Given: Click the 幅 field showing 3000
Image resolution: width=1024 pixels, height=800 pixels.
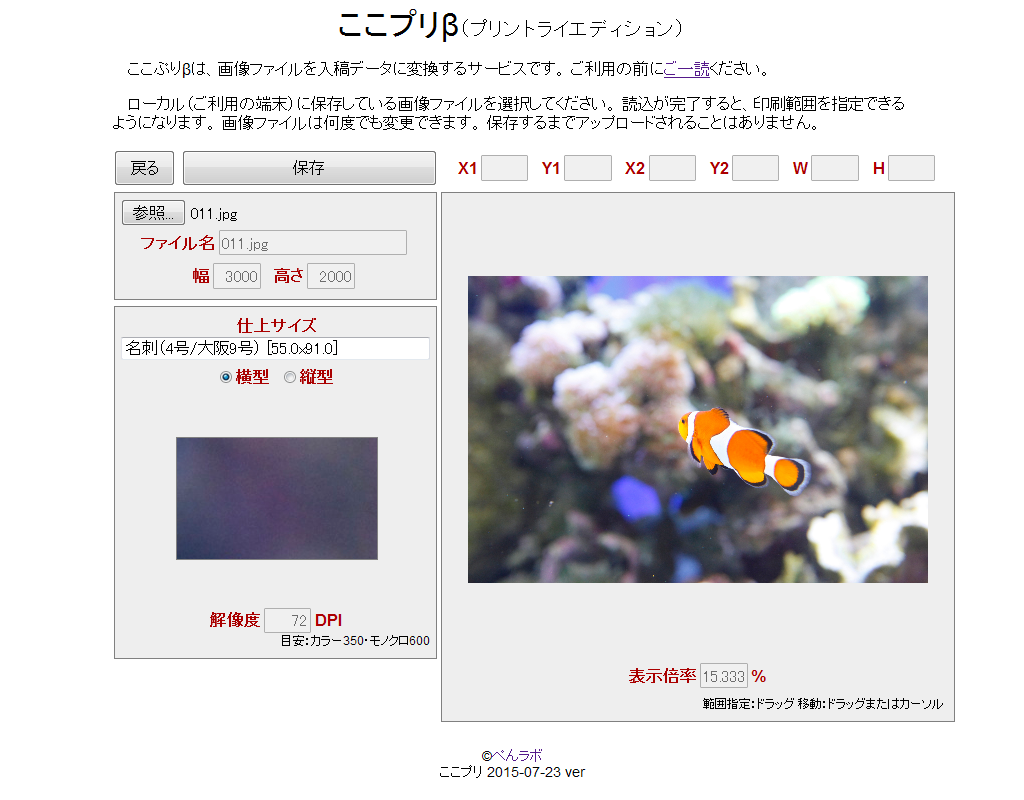Looking at the screenshot, I should click(x=237, y=276).
